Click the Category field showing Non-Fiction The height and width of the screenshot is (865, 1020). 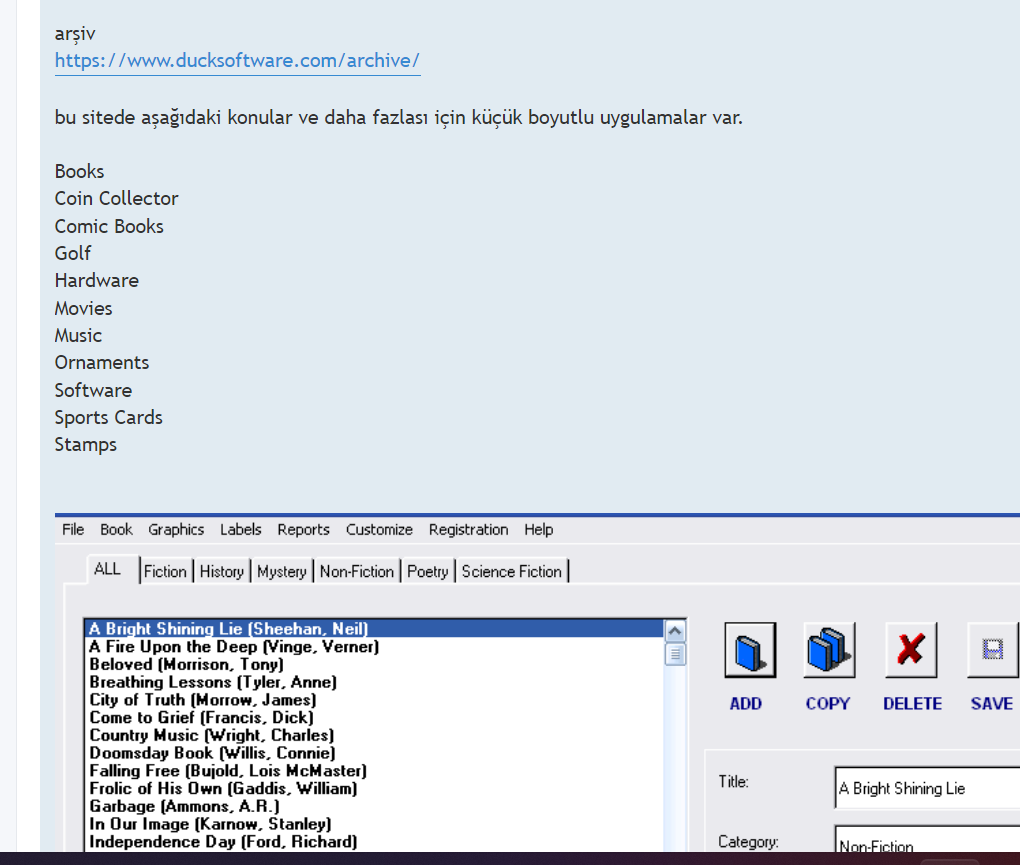[x=927, y=840]
